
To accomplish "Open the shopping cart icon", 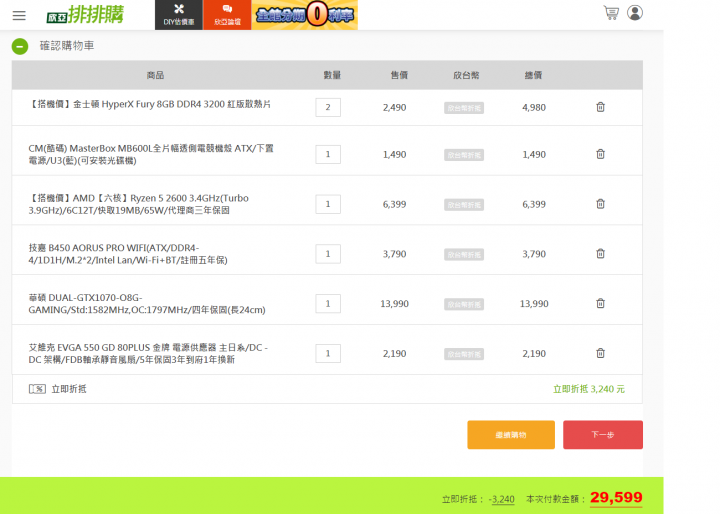I will click(611, 13).
